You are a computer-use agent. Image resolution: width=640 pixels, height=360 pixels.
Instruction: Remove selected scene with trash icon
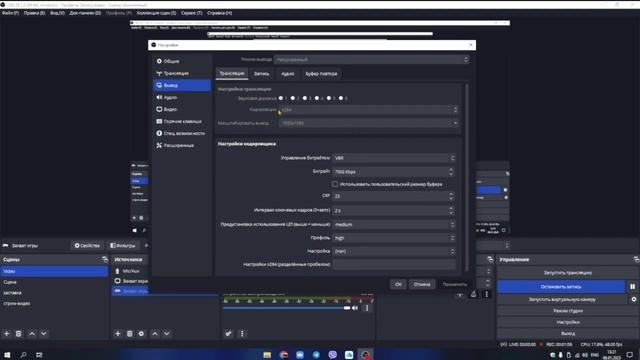(19, 333)
